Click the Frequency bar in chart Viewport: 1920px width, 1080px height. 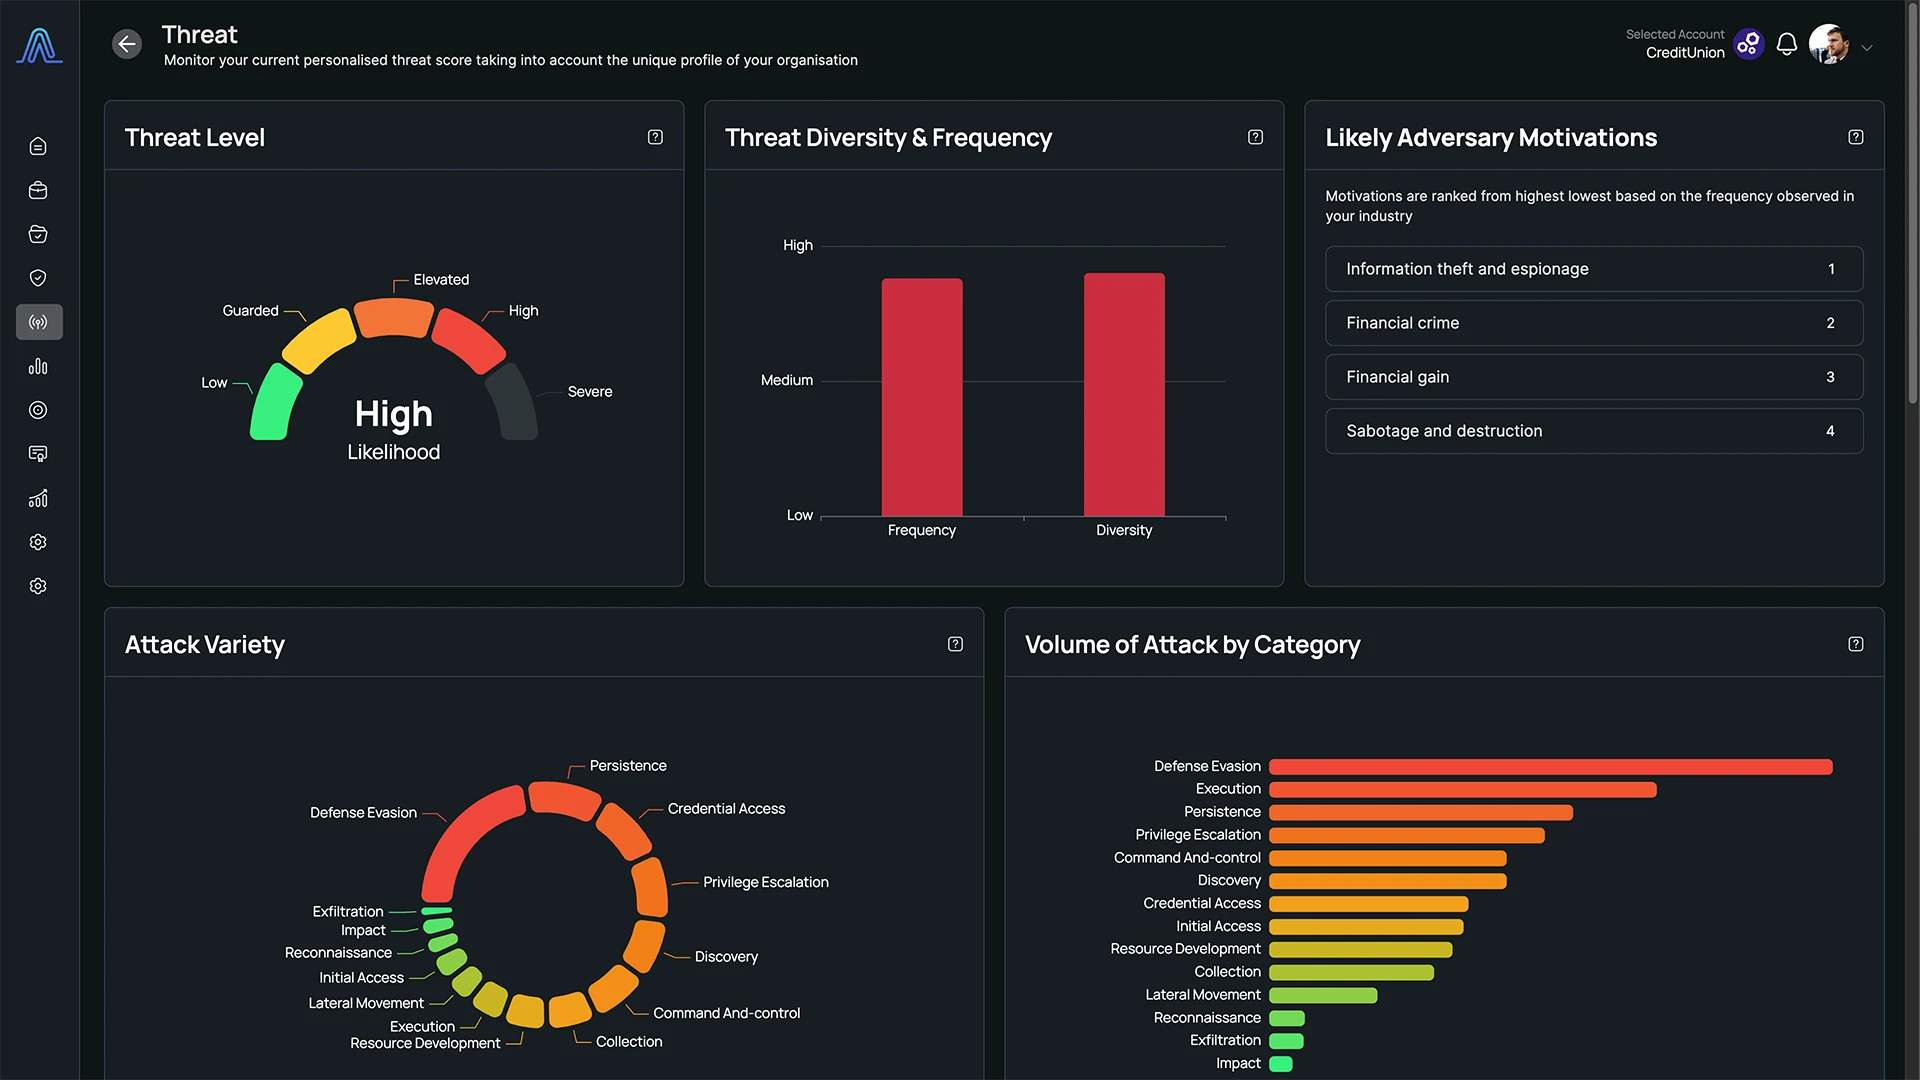[922, 397]
